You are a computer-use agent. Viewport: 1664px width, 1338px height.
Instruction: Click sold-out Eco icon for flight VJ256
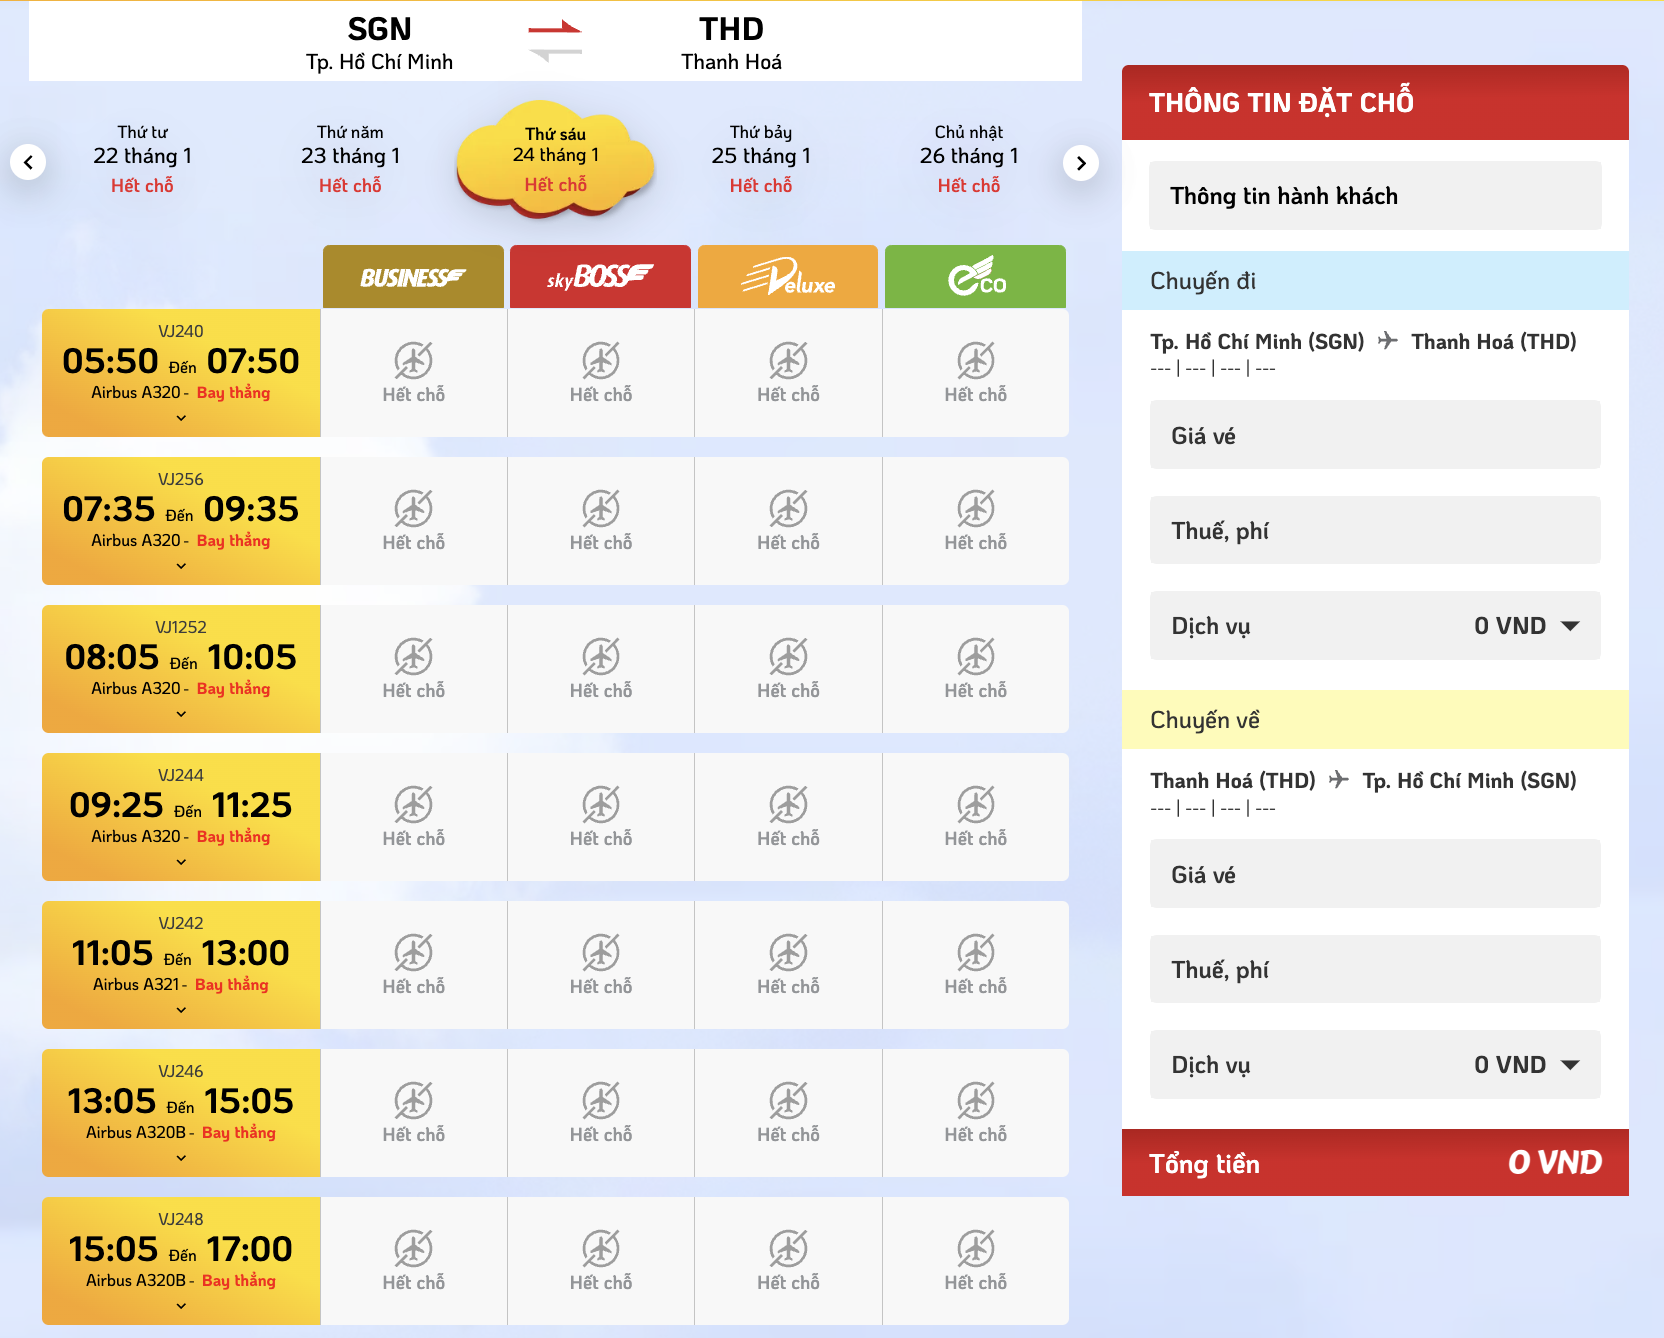[976, 509]
